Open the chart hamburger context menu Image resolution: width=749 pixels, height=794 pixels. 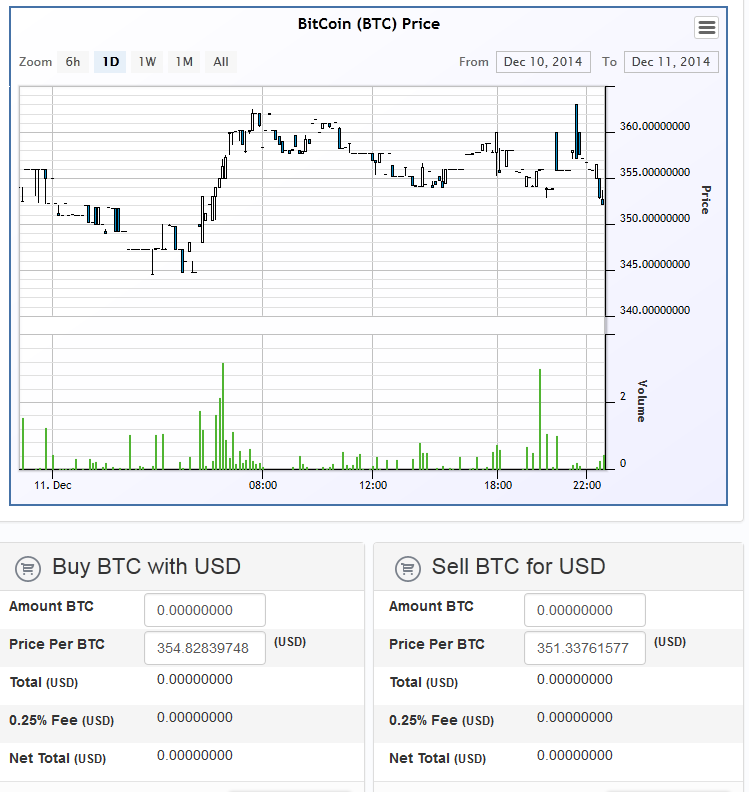(706, 27)
